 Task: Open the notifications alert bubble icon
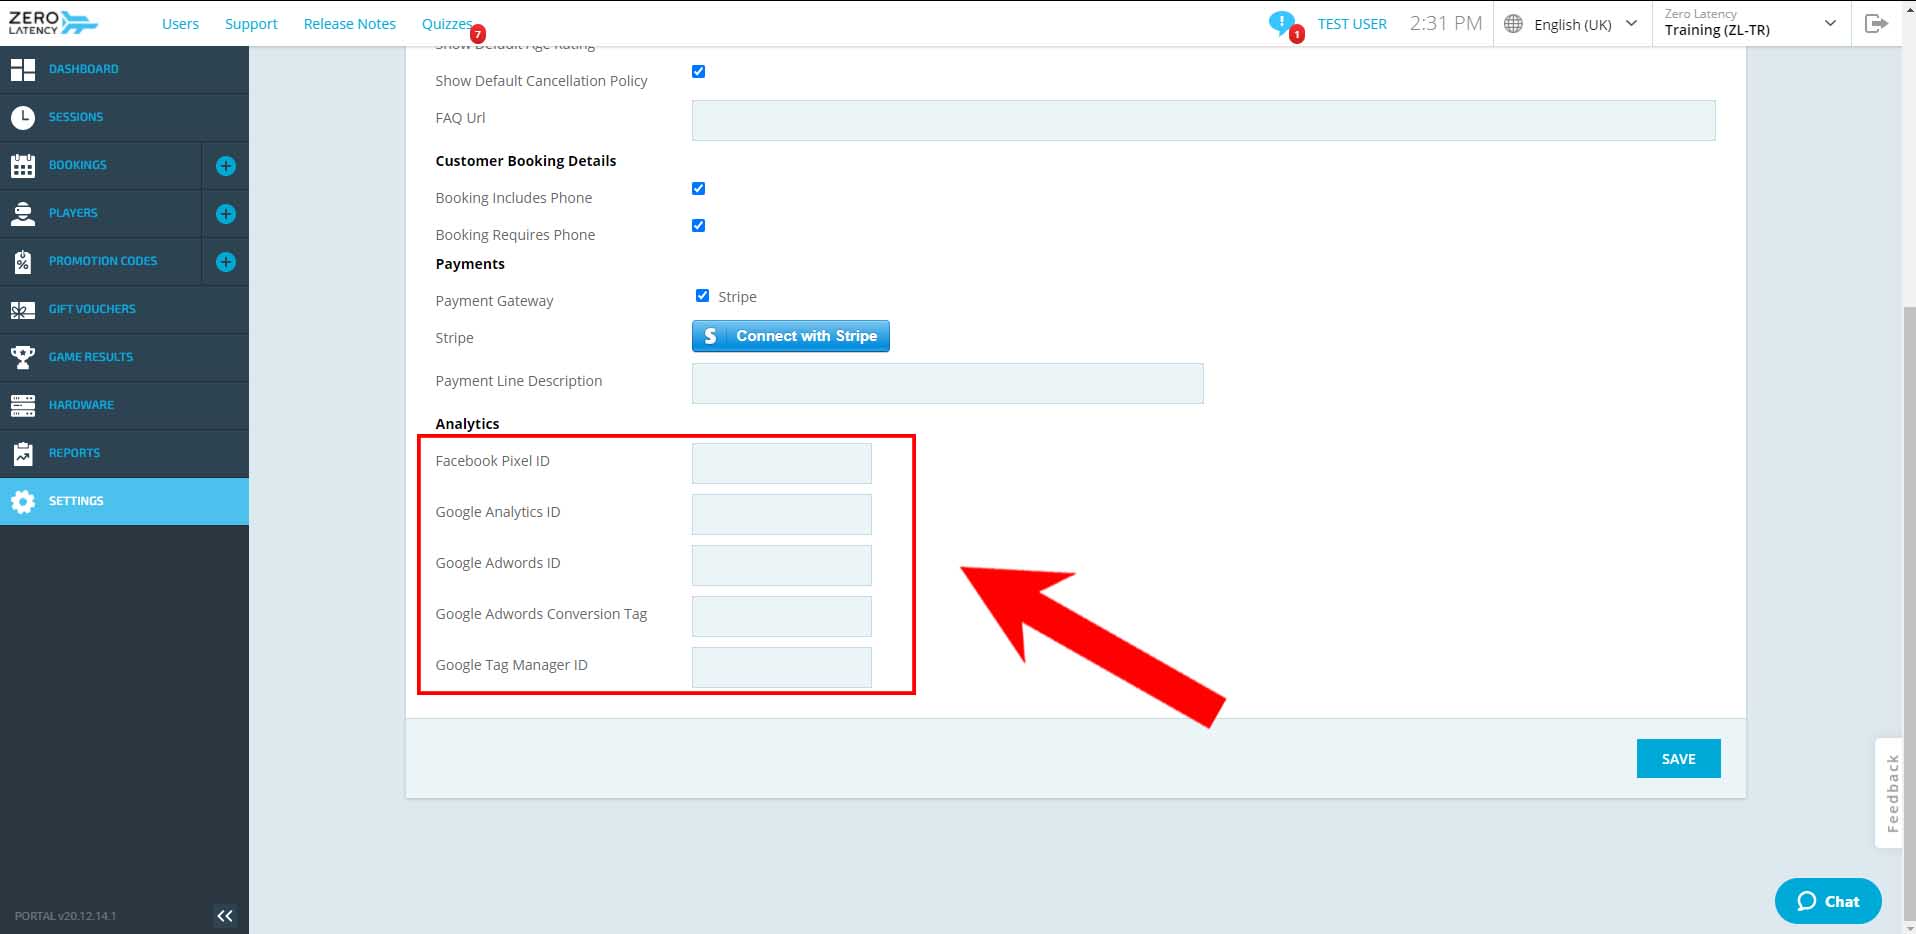tap(1281, 23)
